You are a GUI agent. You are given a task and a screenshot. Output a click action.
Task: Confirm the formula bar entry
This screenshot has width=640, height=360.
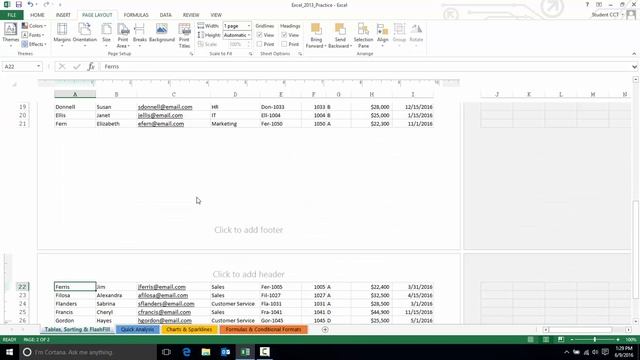point(77,66)
